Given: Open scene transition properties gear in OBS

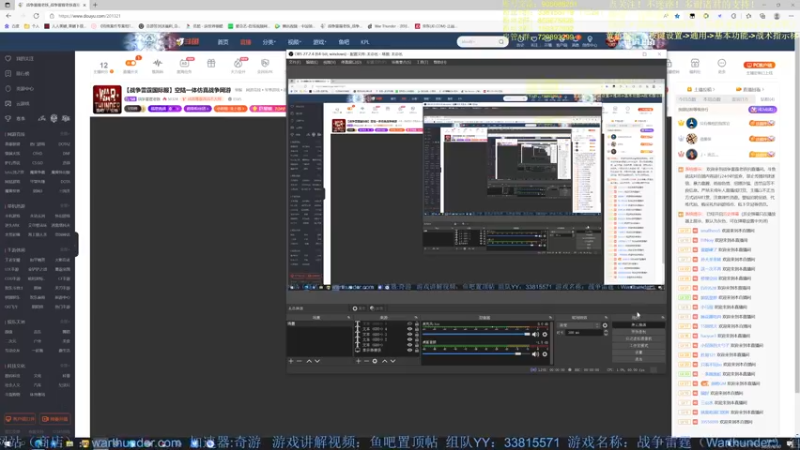Looking at the screenshot, I should tap(605, 325).
